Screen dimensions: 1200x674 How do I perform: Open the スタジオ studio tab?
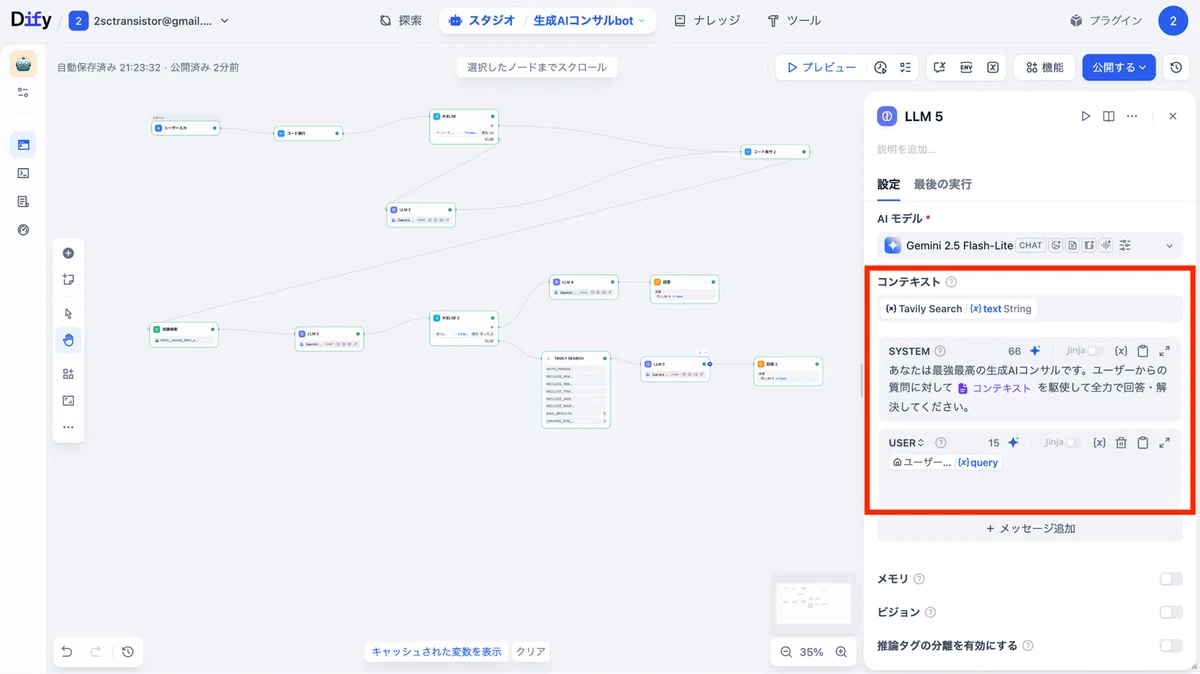click(482, 20)
